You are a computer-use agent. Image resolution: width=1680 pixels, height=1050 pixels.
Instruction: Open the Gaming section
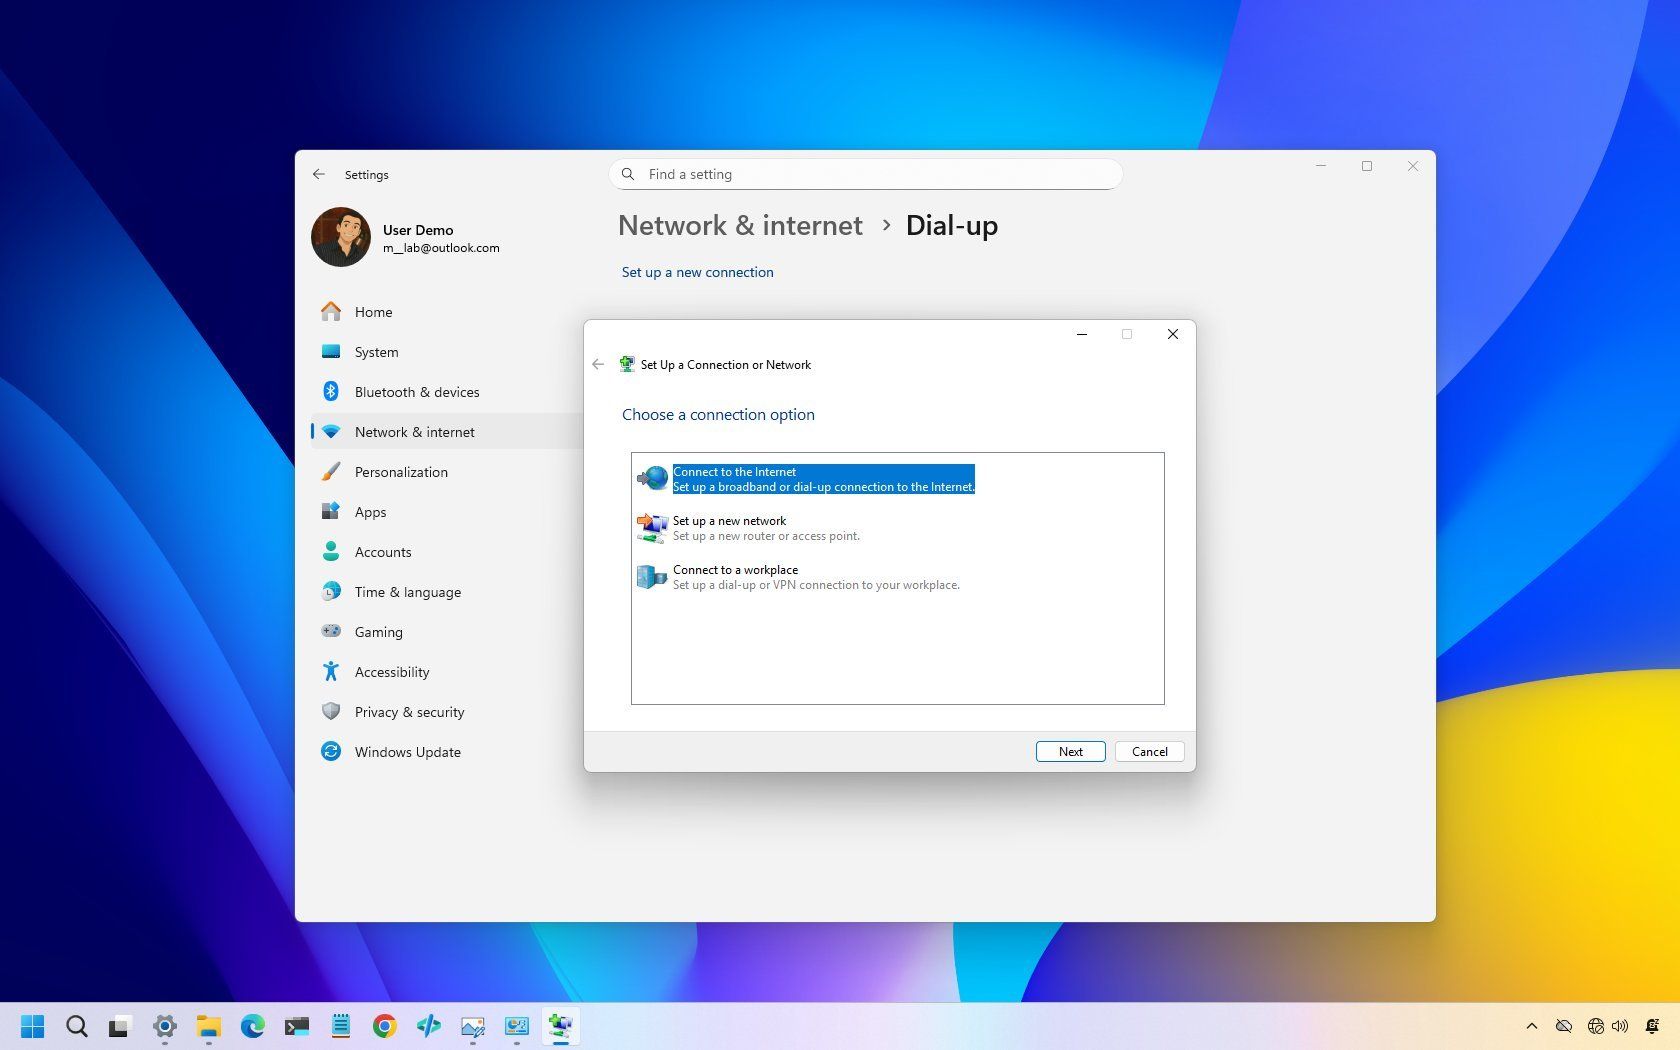tap(378, 631)
